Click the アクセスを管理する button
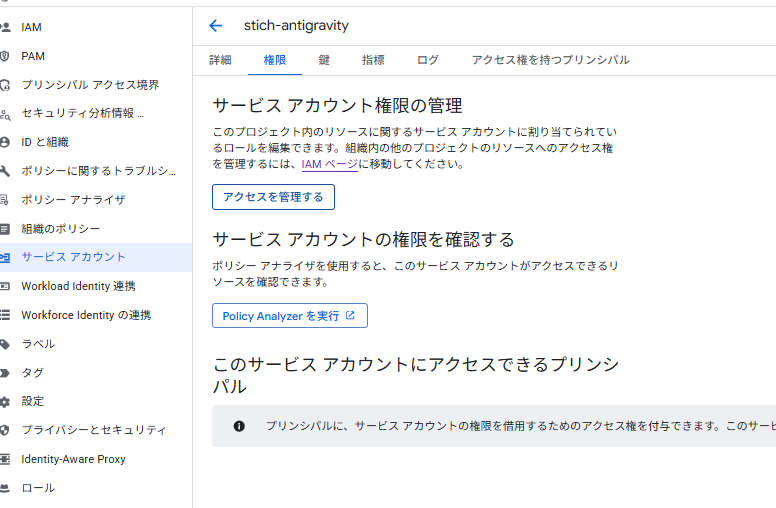776x508 pixels. click(273, 197)
